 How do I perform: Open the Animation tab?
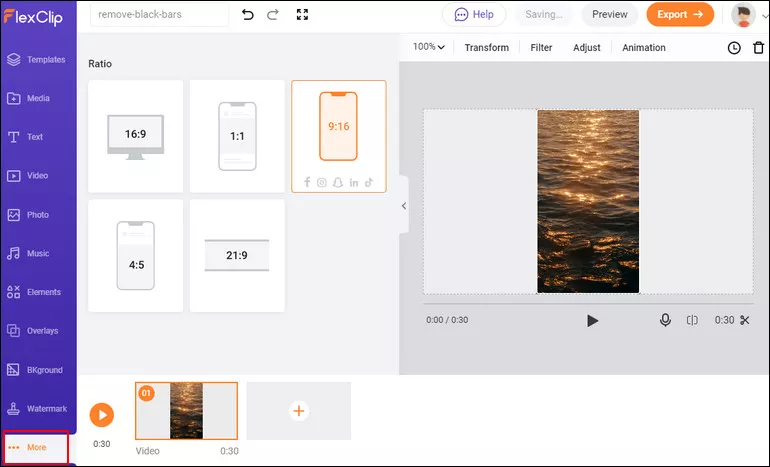tap(644, 48)
